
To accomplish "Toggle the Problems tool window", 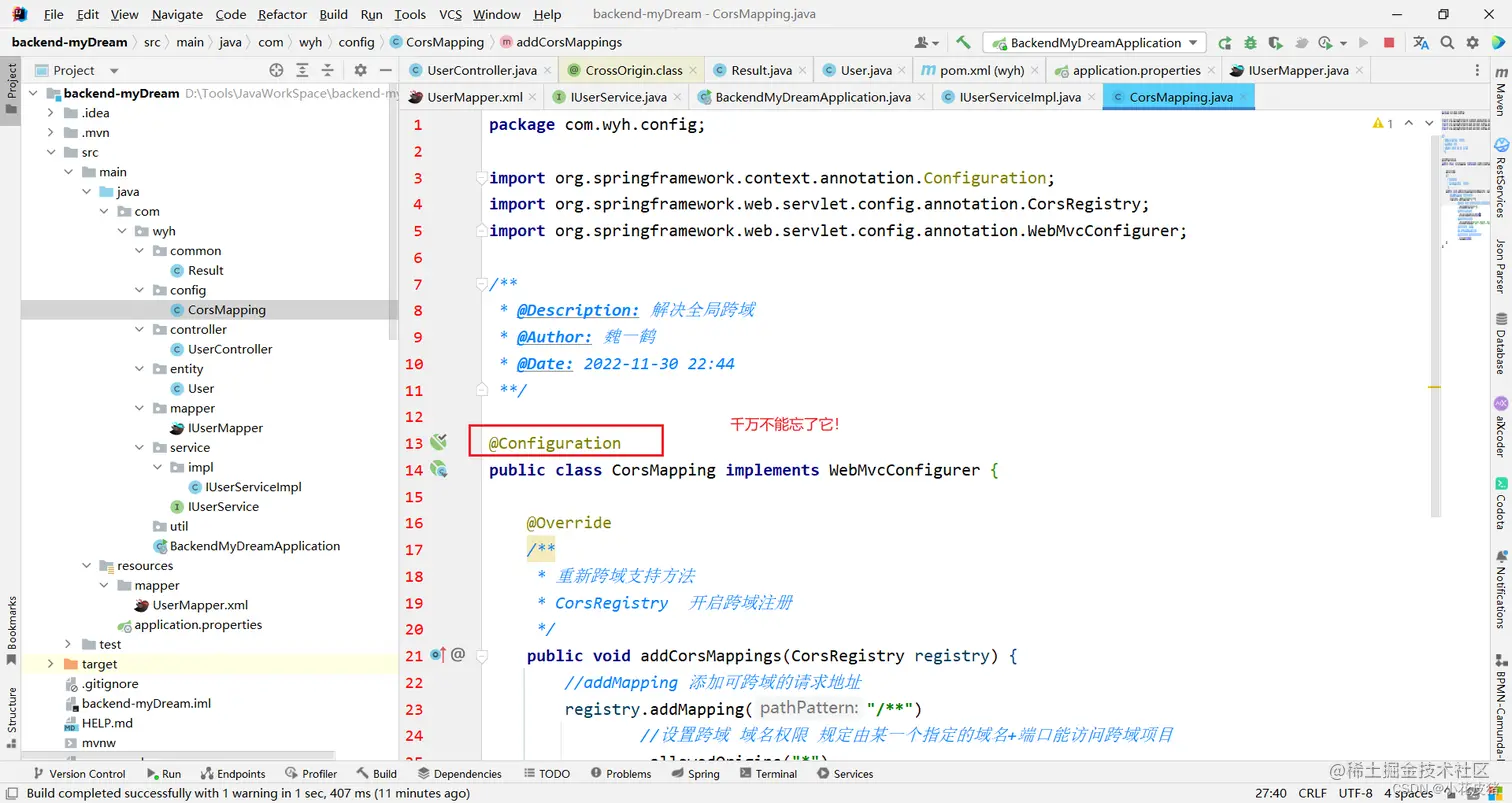I will tap(620, 773).
